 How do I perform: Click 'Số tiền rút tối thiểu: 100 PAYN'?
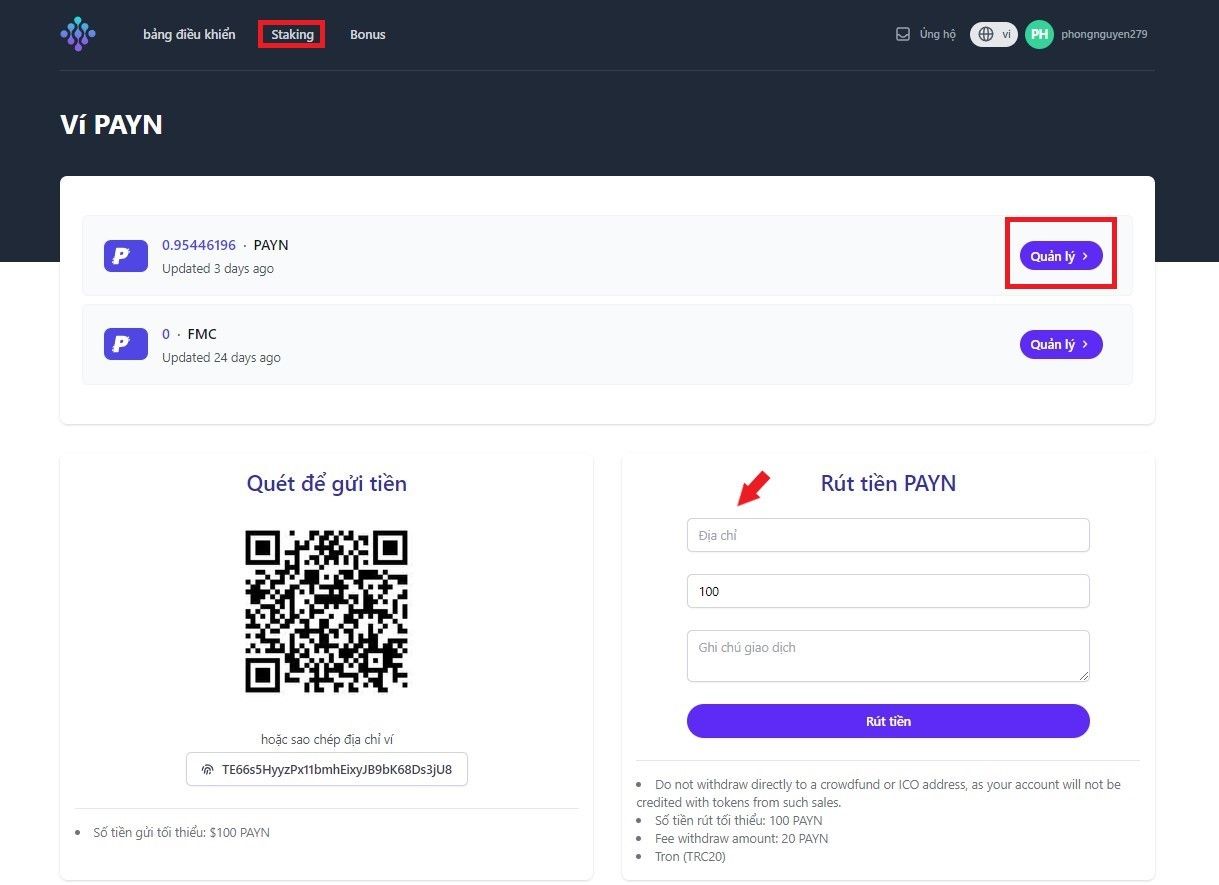tap(739, 821)
